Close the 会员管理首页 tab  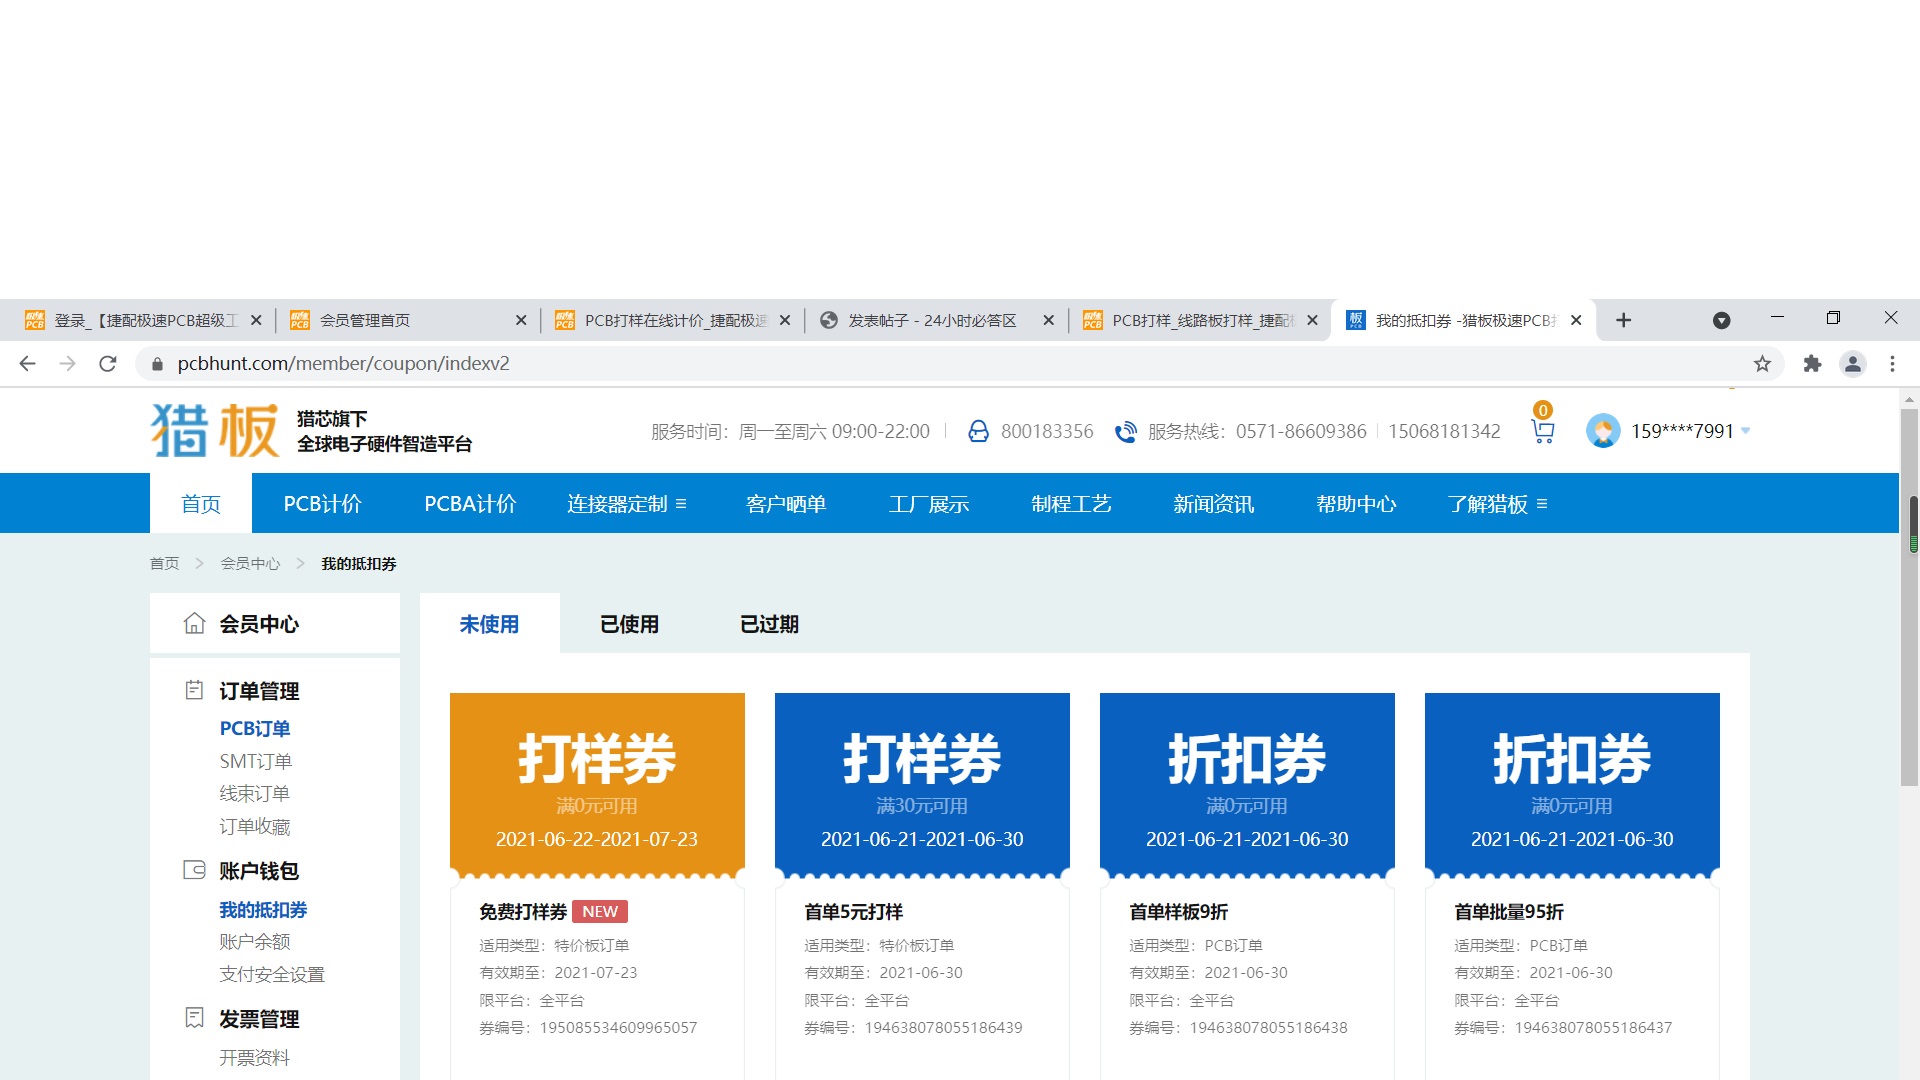[521, 320]
